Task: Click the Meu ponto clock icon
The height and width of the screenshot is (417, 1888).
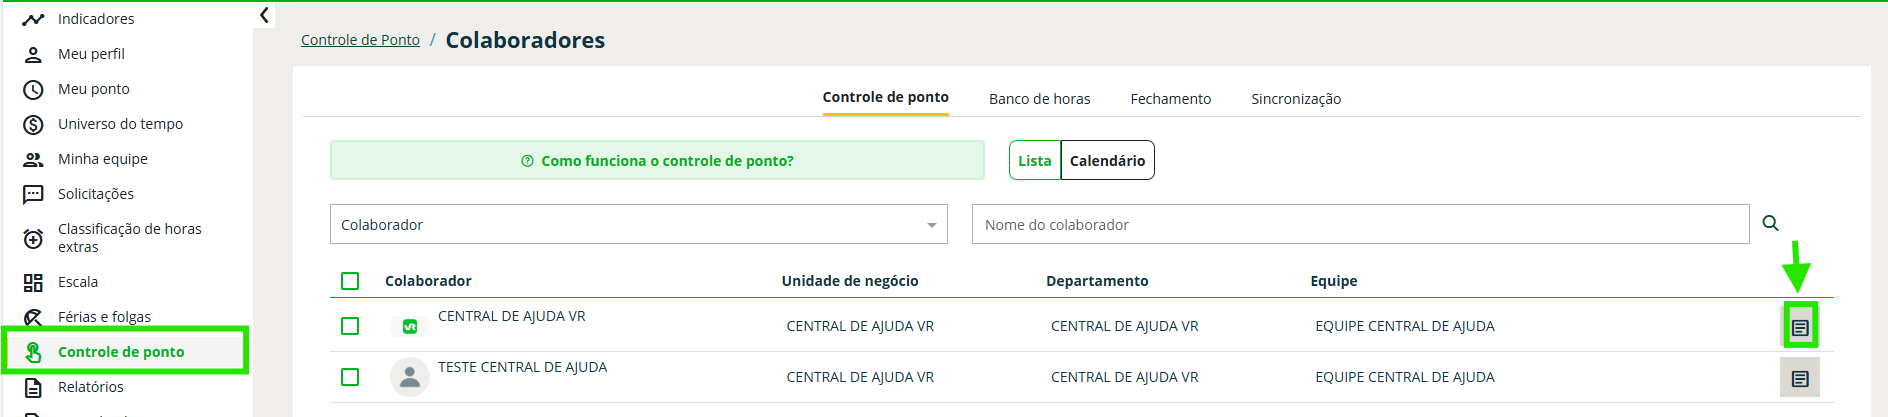Action: (33, 89)
